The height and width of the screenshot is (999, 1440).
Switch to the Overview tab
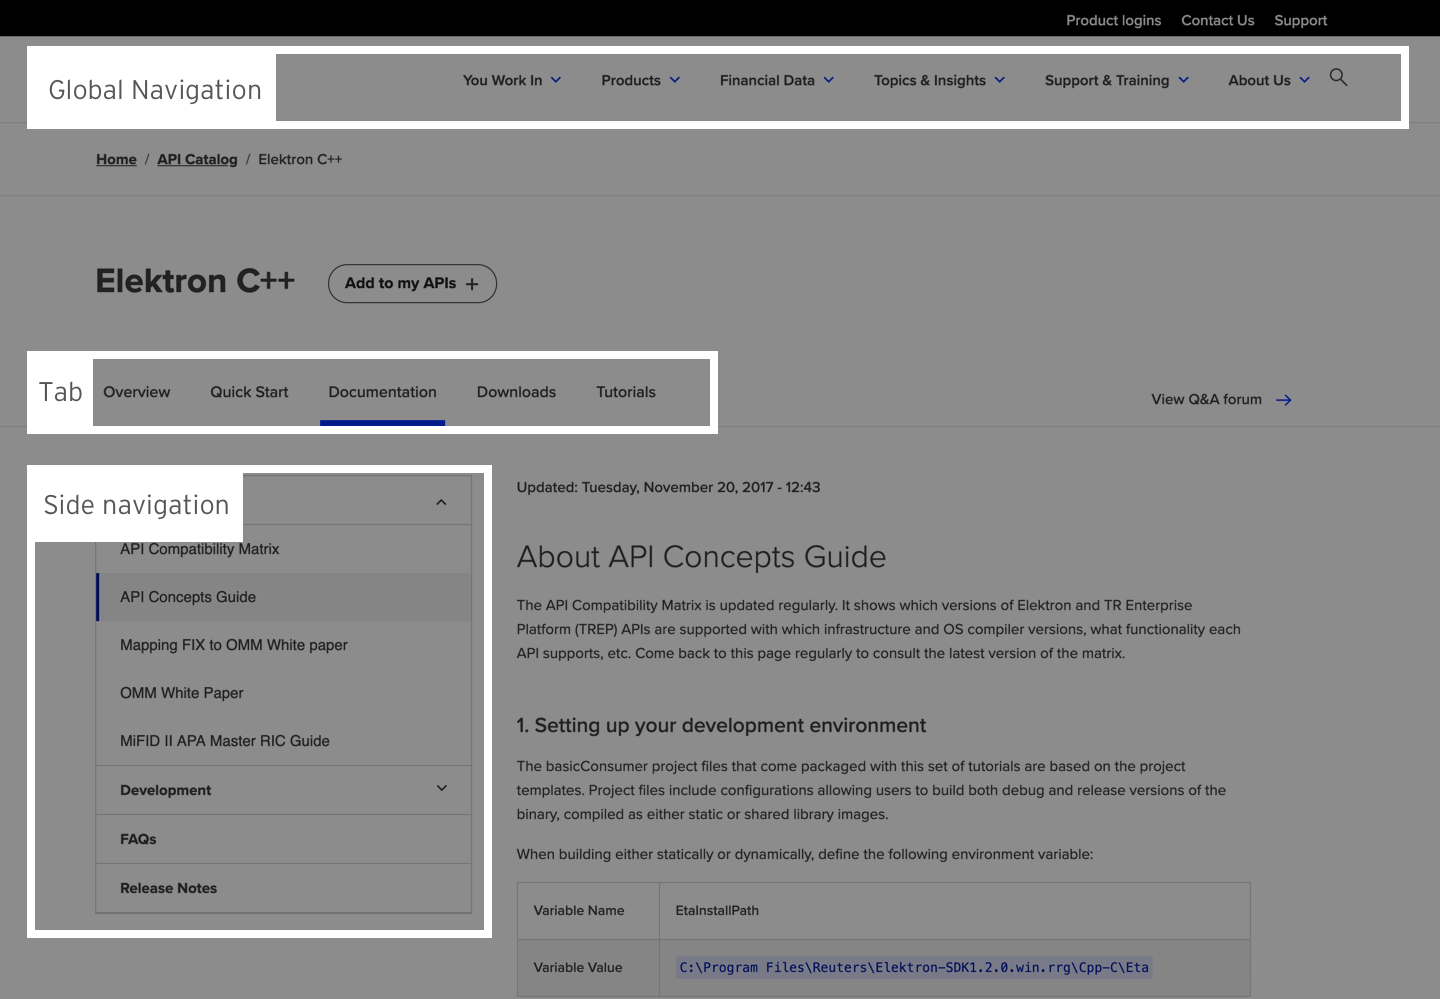137,392
